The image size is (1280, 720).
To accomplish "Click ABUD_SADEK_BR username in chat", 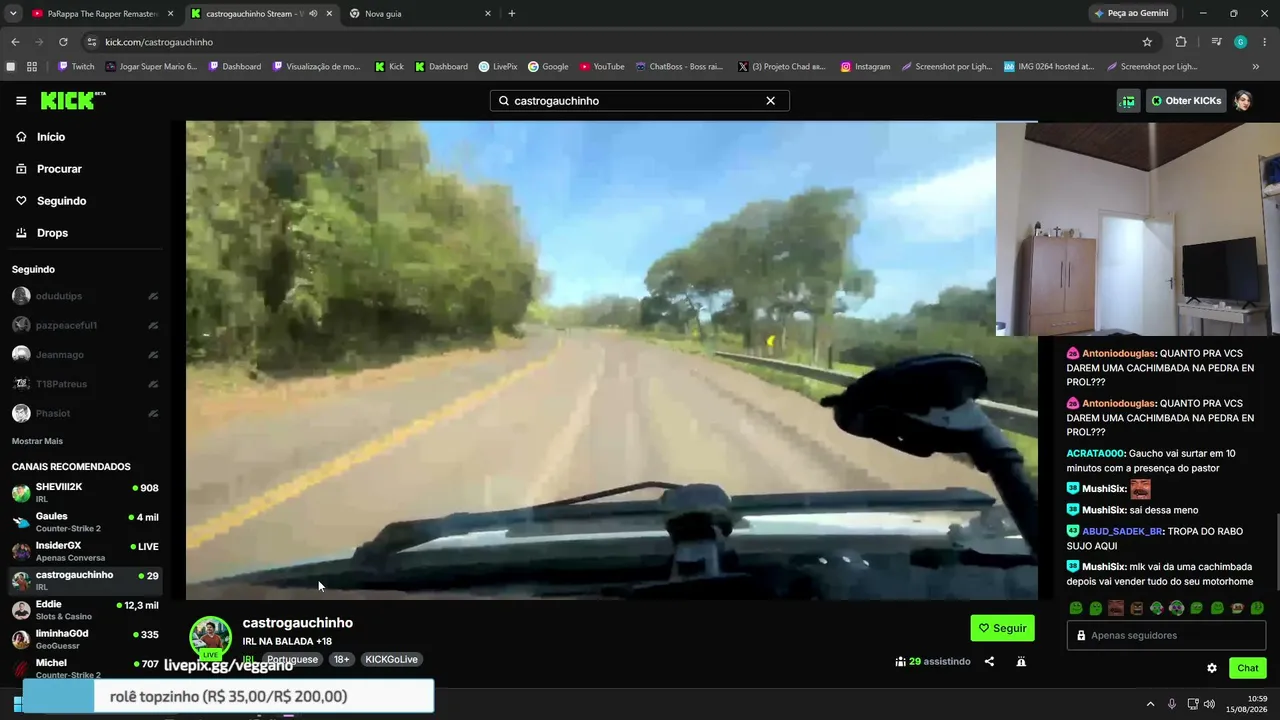I will coord(1122,531).
